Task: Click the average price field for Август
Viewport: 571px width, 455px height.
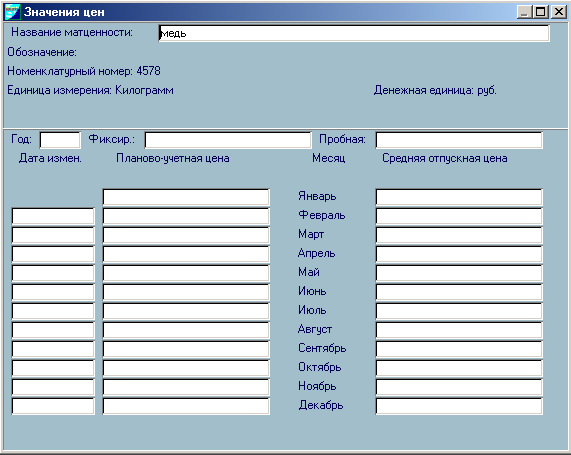Action: 459,330
